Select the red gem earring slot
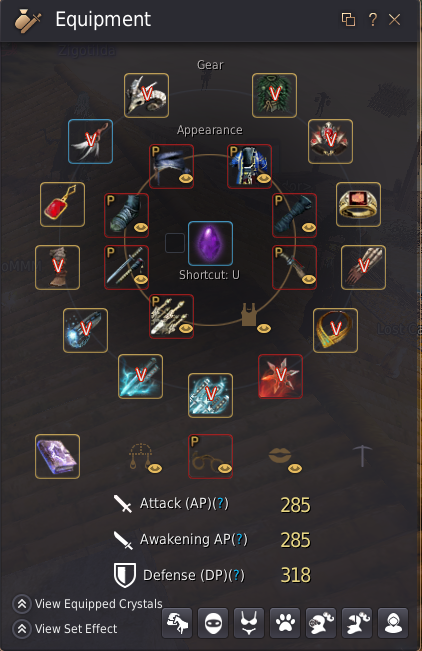 62,204
